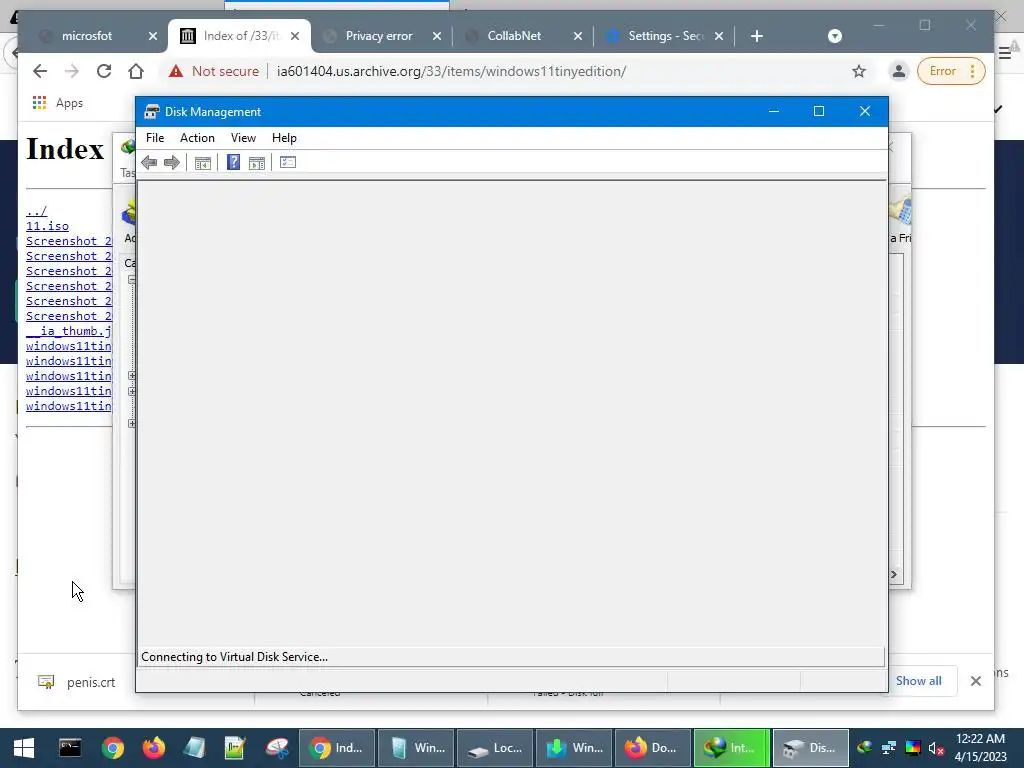
Task: Close the Settings tab
Action: [719, 36]
